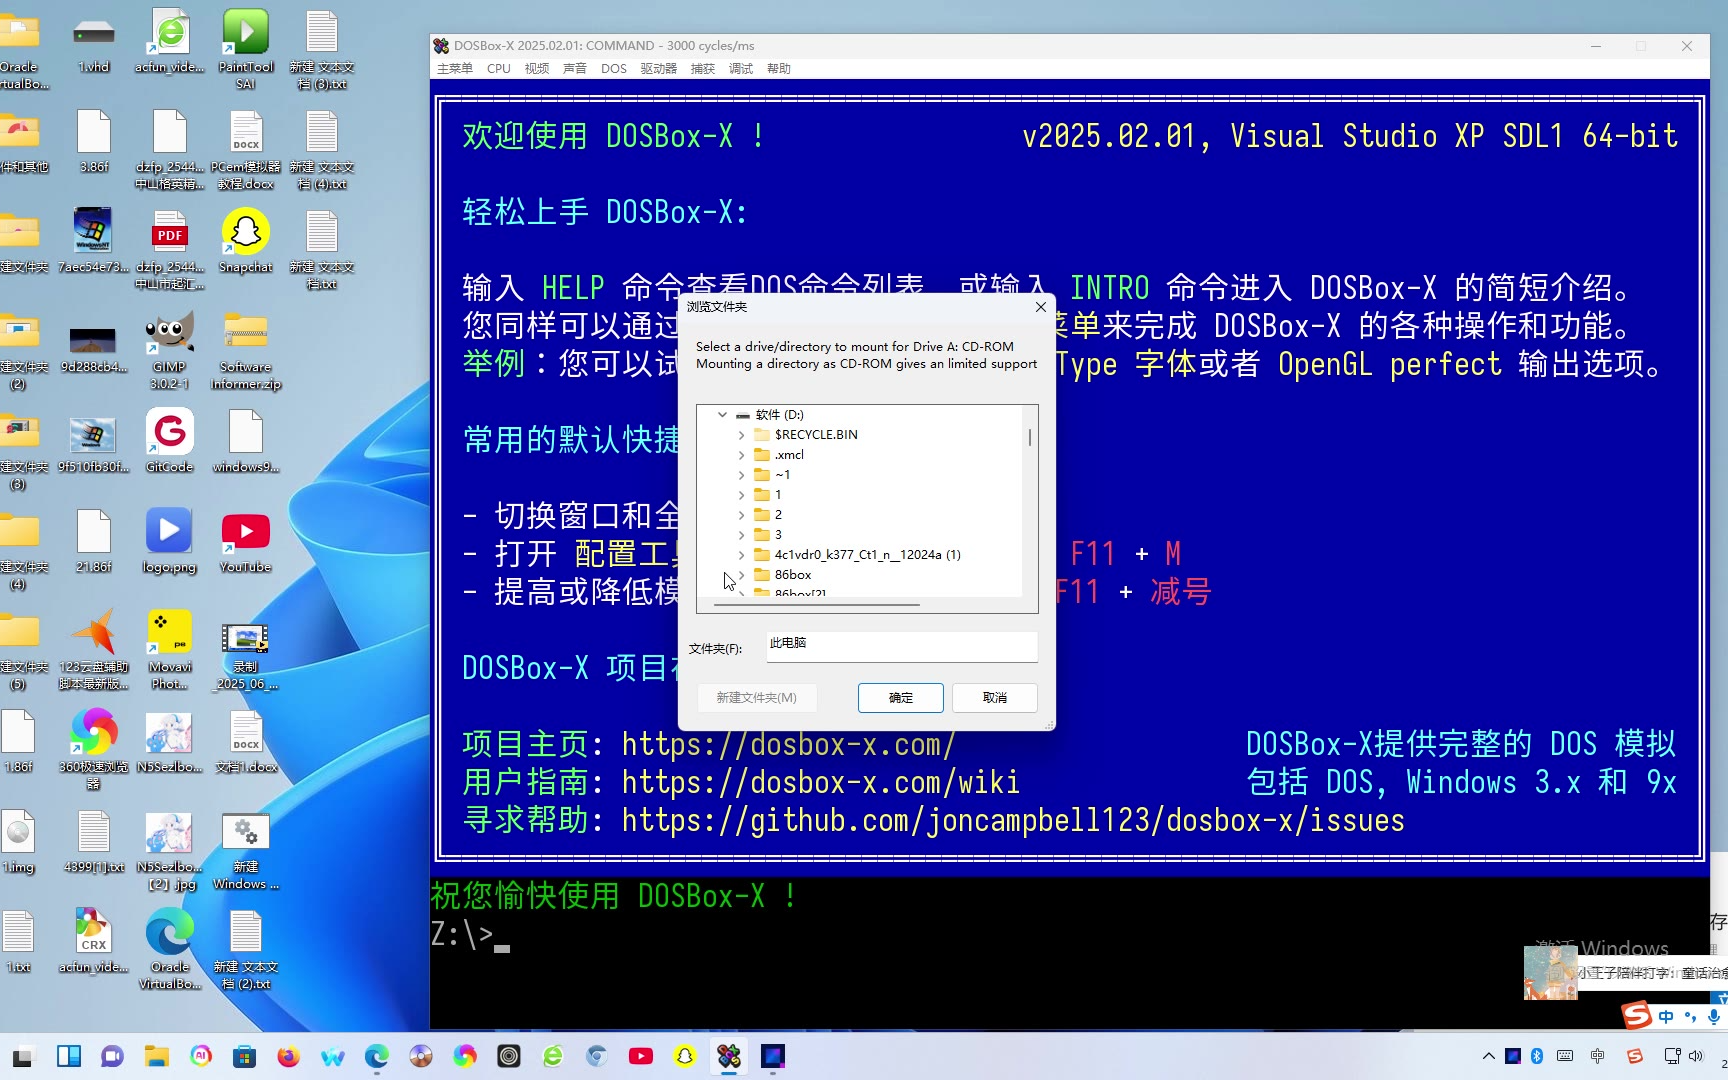
Task: Expand the .xmcl folder arrow
Action: 741,455
